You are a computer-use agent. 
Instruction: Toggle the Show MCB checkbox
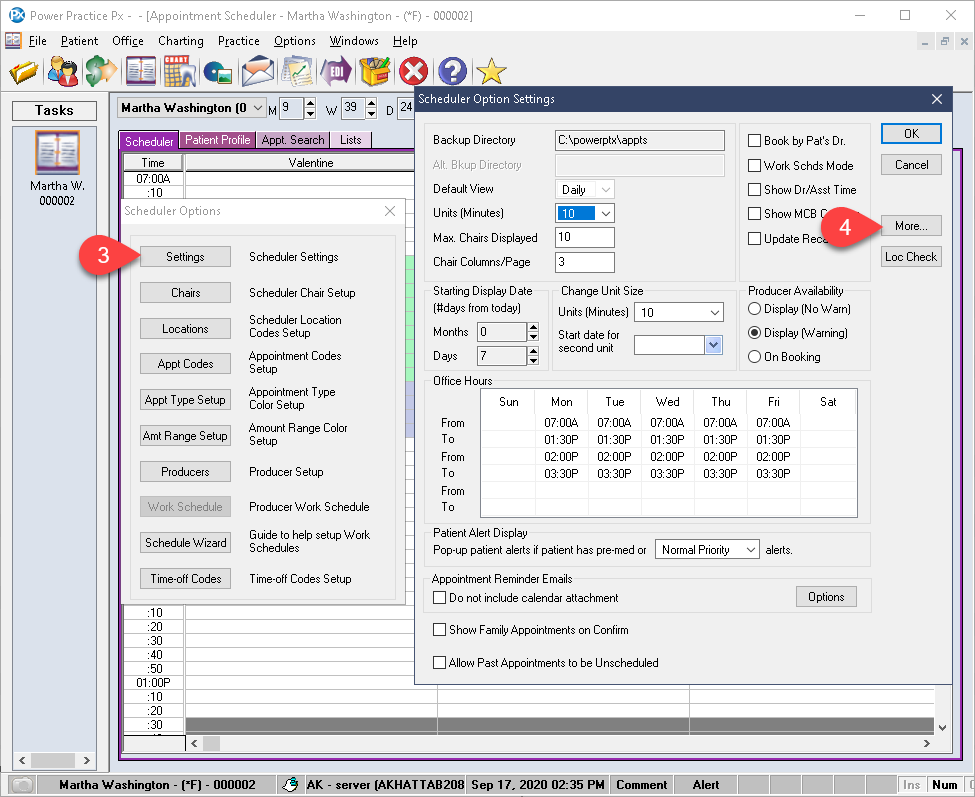(x=754, y=214)
